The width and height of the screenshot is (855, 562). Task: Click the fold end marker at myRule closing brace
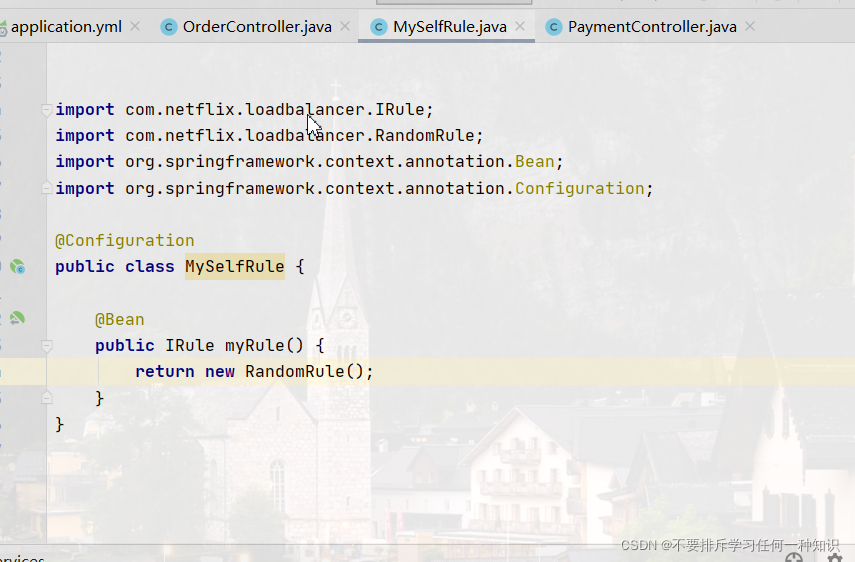point(47,398)
